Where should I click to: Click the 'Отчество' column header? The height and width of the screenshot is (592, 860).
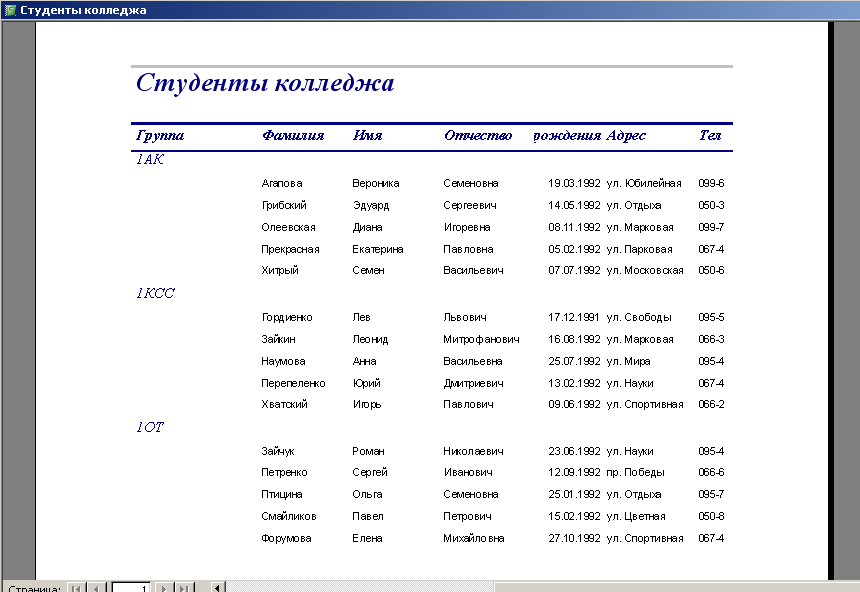[478, 136]
